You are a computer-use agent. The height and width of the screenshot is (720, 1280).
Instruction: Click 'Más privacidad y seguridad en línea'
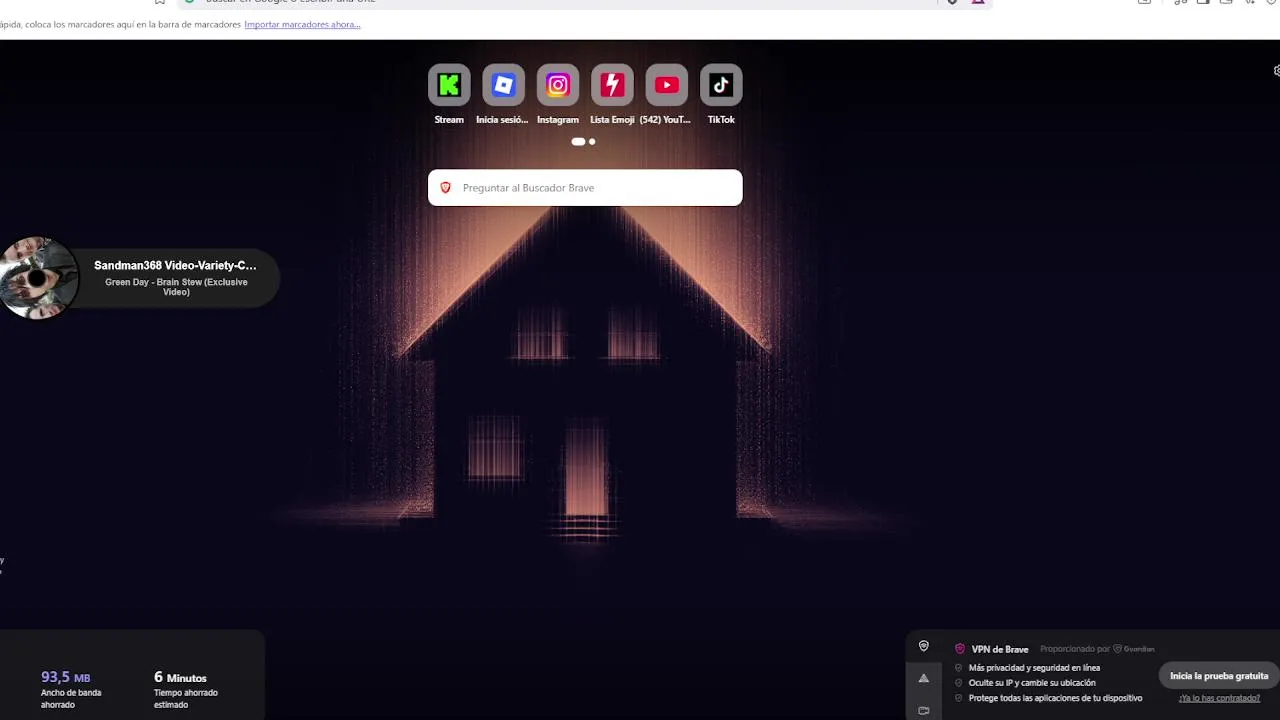1034,668
